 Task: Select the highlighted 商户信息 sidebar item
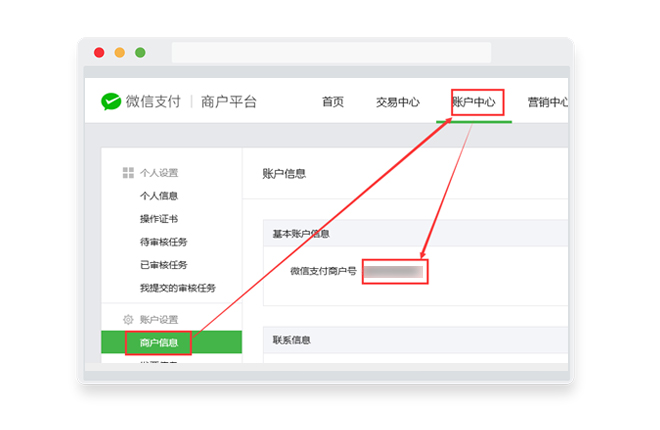159,343
